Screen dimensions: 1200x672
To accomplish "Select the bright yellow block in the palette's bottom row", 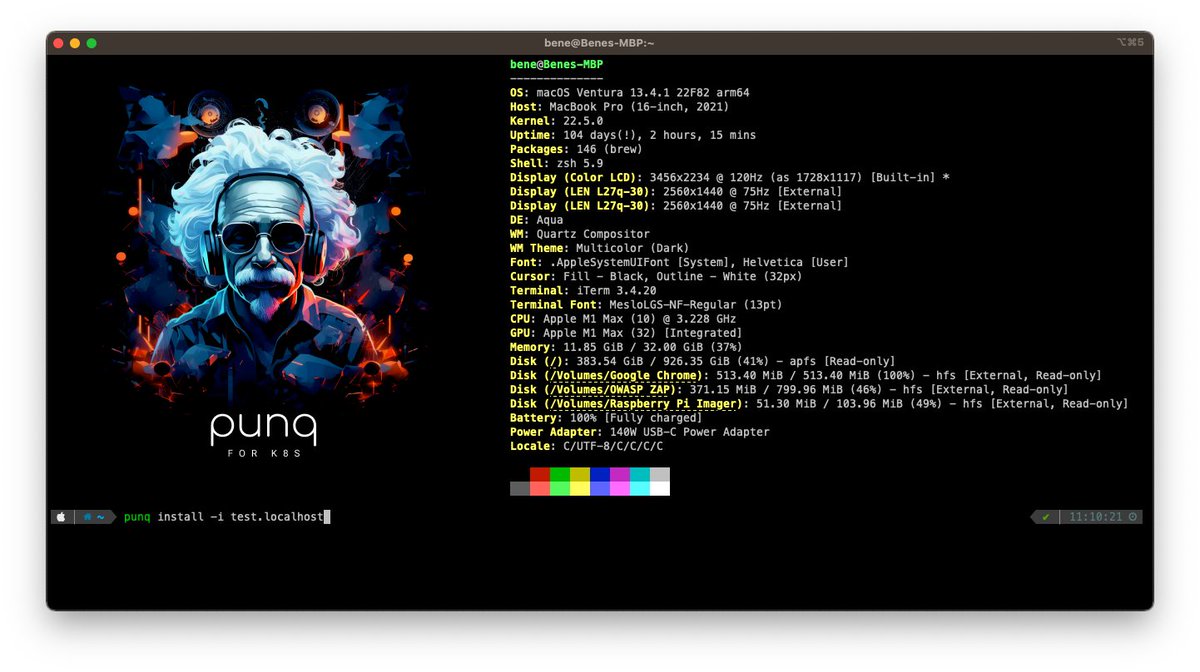I will coord(580,488).
